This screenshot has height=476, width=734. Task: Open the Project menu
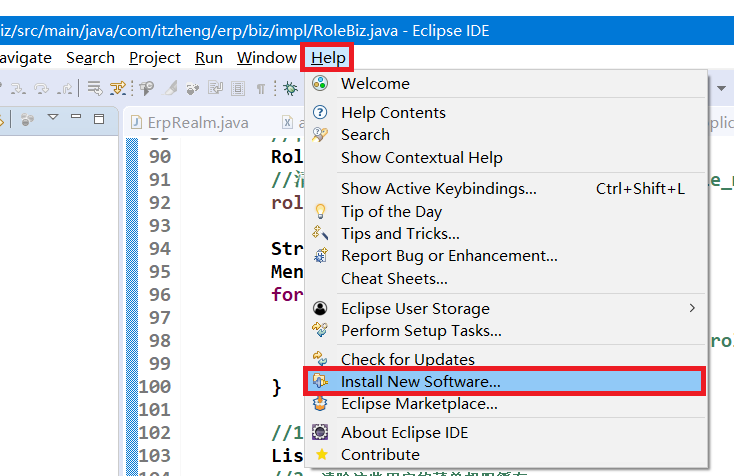tap(154, 58)
